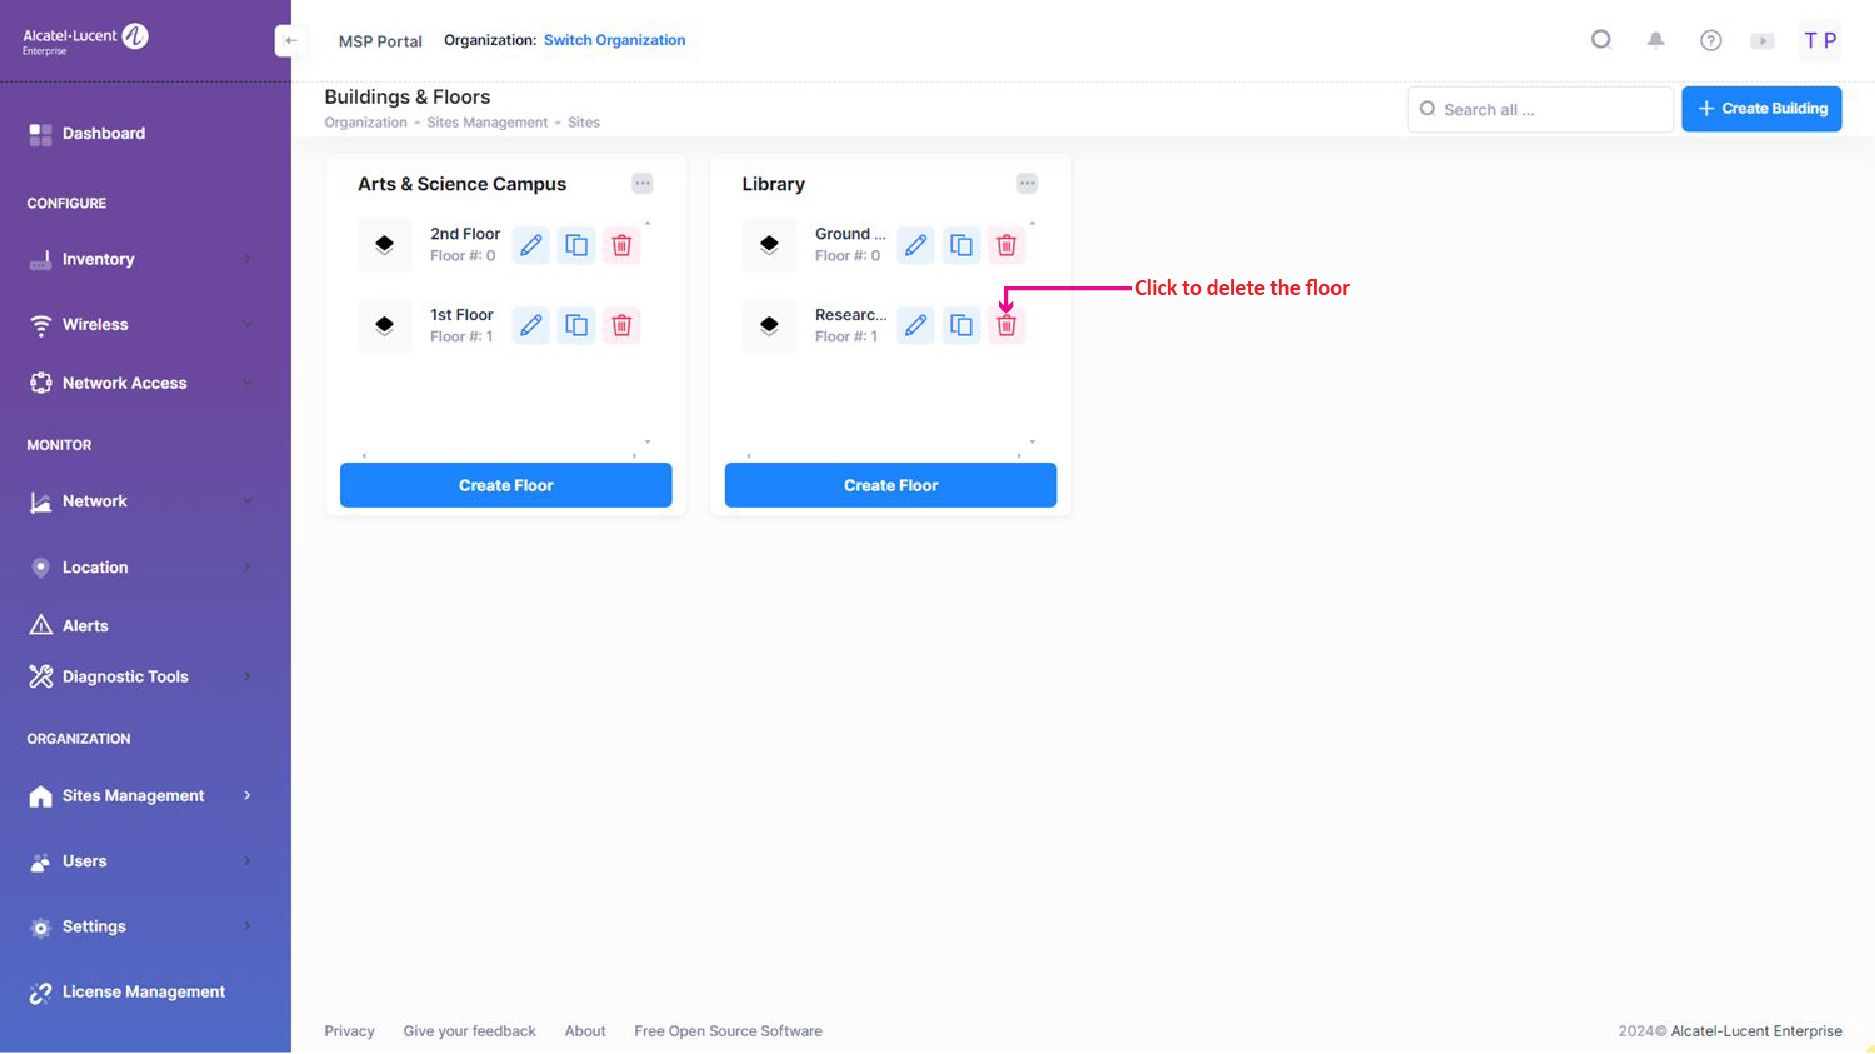Image resolution: width=1875 pixels, height=1054 pixels.
Task: Collapse the sidebar with arrow button
Action: [x=290, y=40]
